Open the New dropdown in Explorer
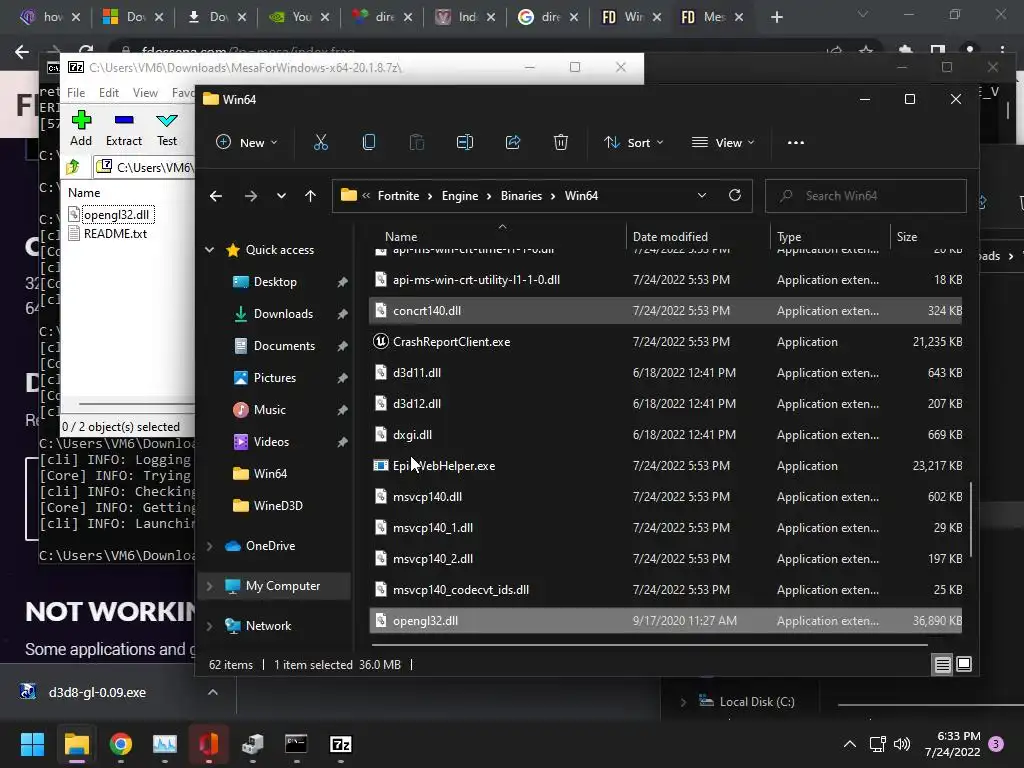Image resolution: width=1024 pixels, height=768 pixels. coord(248,142)
